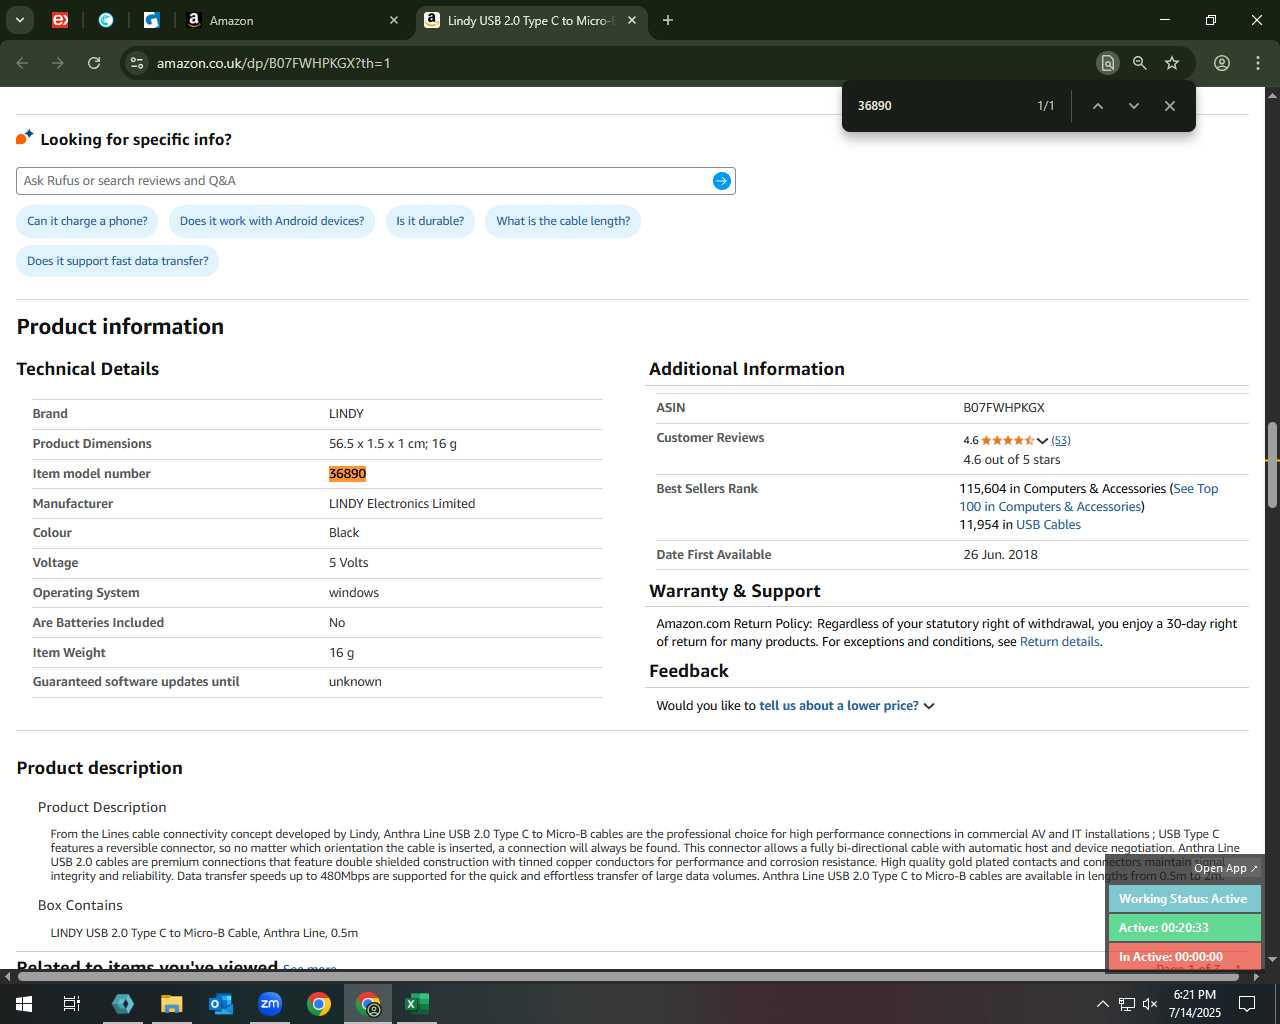Click the network icon in the system tray
This screenshot has height=1024, width=1280.
point(1126,1004)
